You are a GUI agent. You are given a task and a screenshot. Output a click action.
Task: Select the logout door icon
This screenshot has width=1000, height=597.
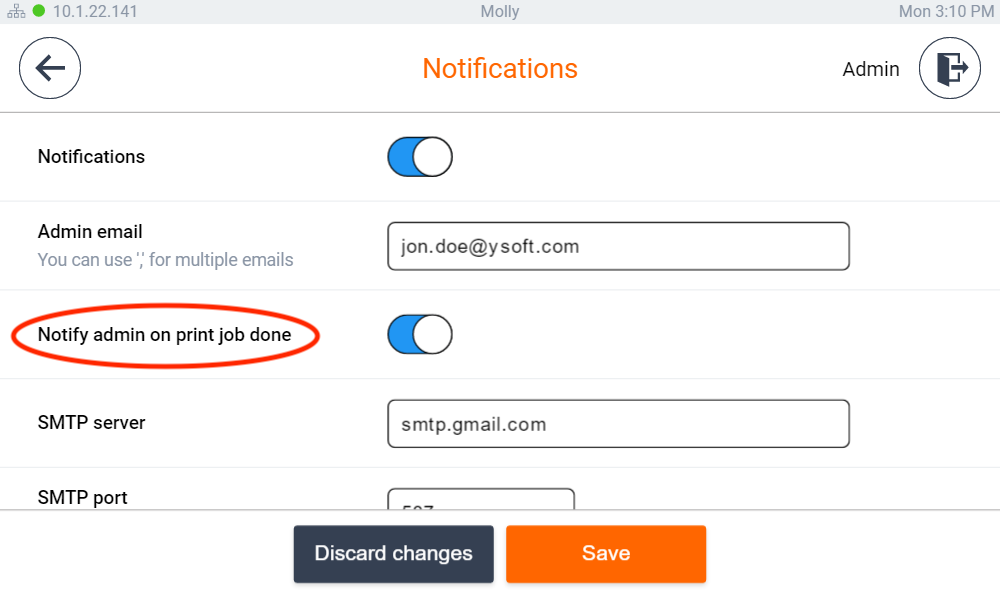[950, 68]
